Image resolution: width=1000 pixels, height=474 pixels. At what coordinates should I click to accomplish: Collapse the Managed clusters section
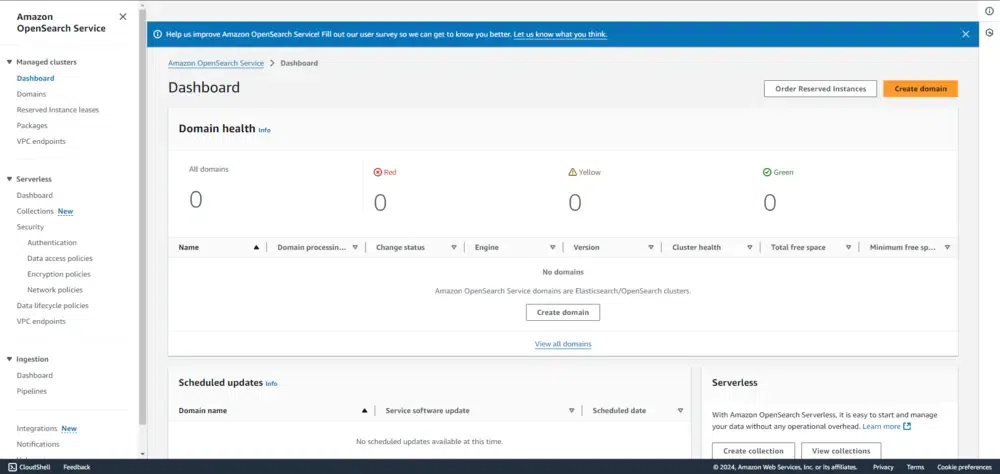click(x=10, y=63)
